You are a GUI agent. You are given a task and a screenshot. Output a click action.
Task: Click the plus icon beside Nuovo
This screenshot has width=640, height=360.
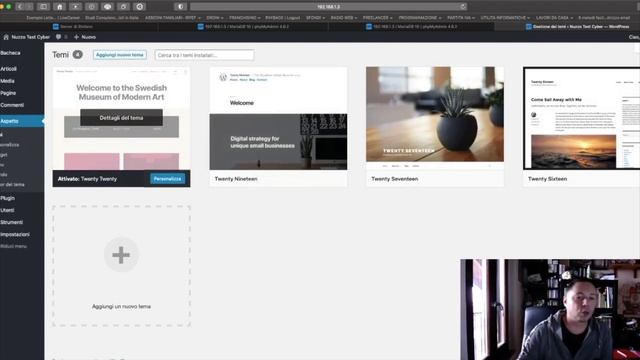[76, 37]
